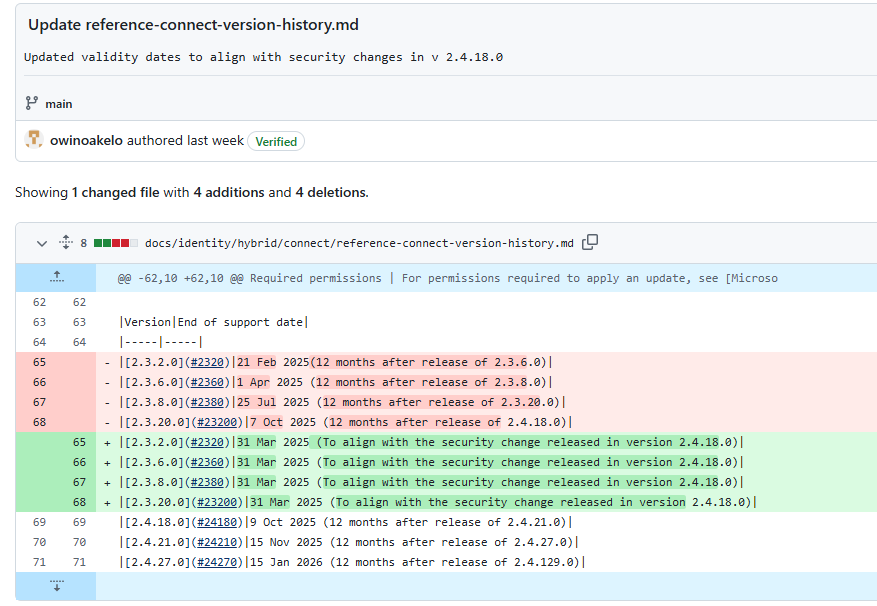
Task: Click the git branch icon beside main
Action: click(31, 104)
